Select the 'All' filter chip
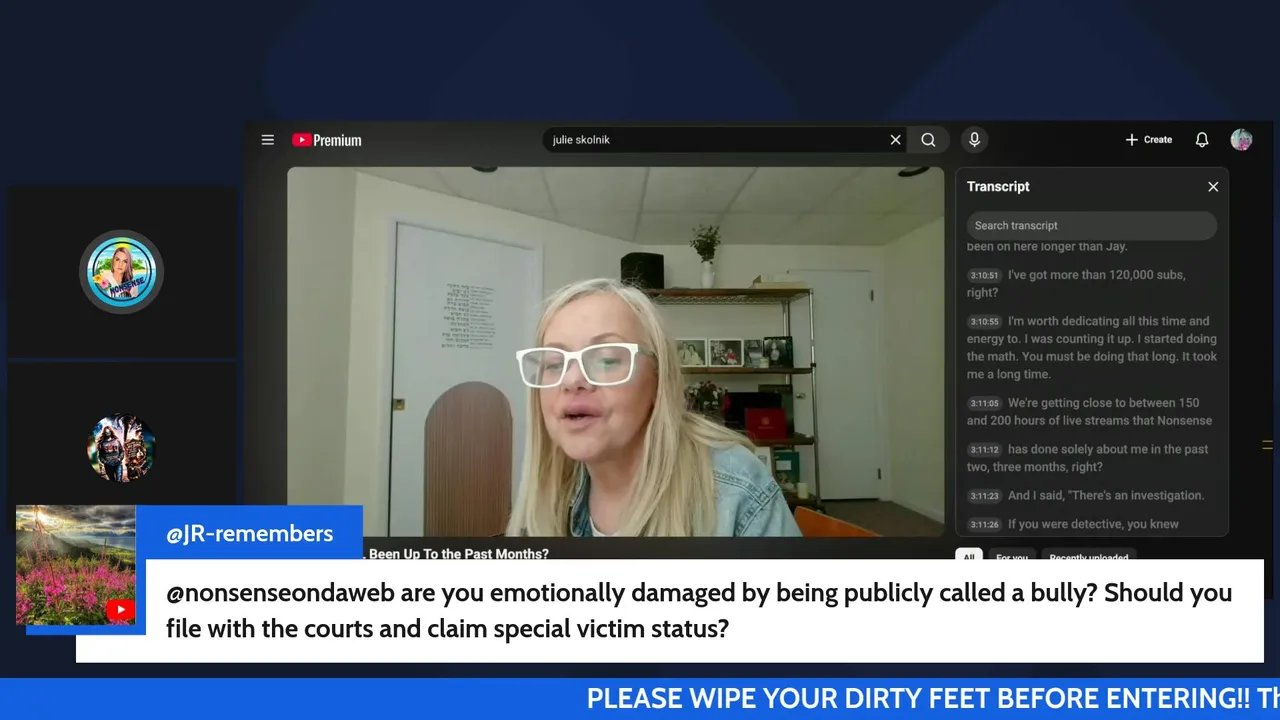The image size is (1280, 720). (968, 556)
